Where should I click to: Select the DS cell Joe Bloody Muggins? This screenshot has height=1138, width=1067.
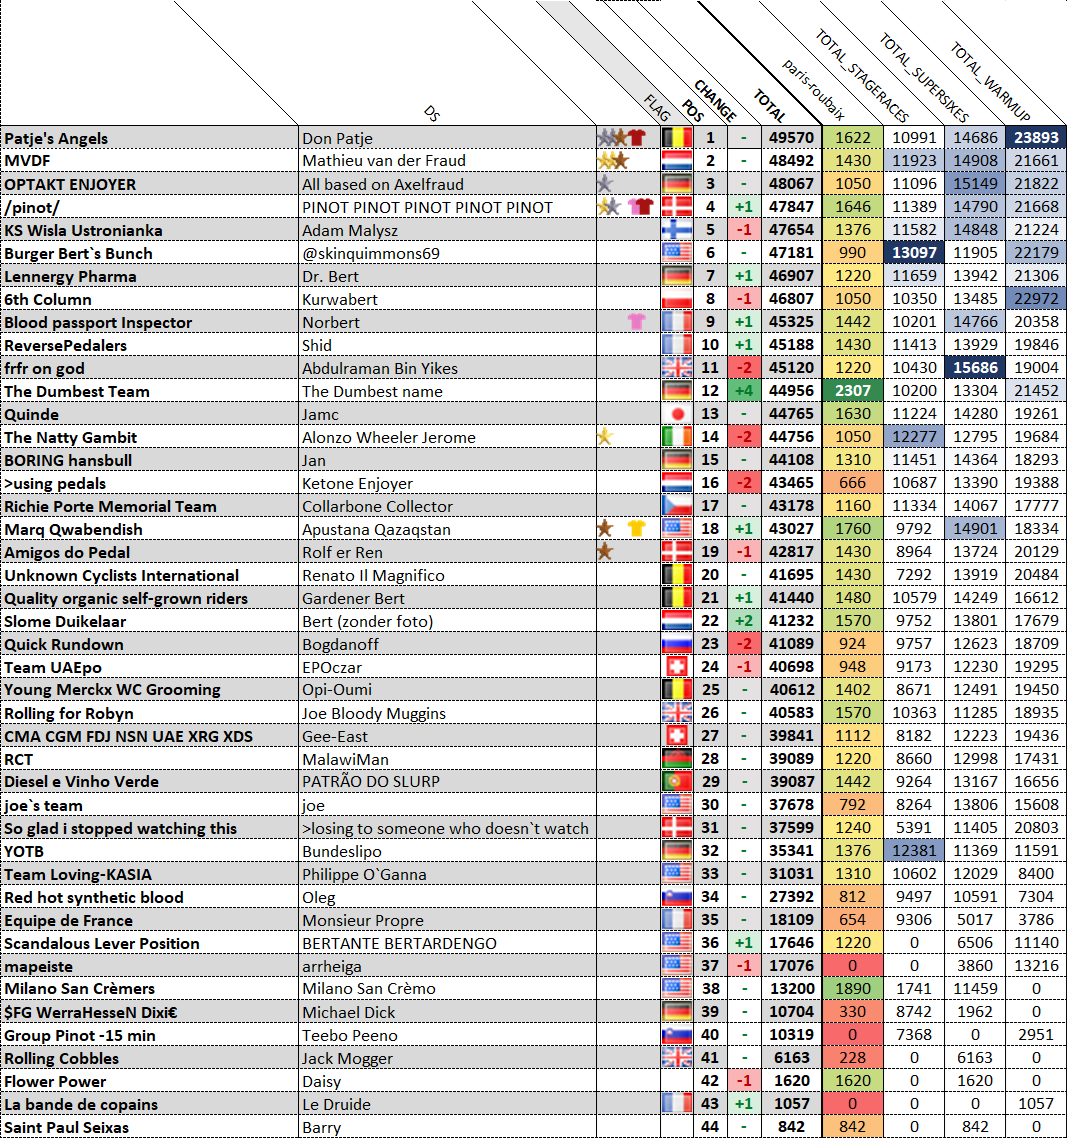(x=447, y=713)
